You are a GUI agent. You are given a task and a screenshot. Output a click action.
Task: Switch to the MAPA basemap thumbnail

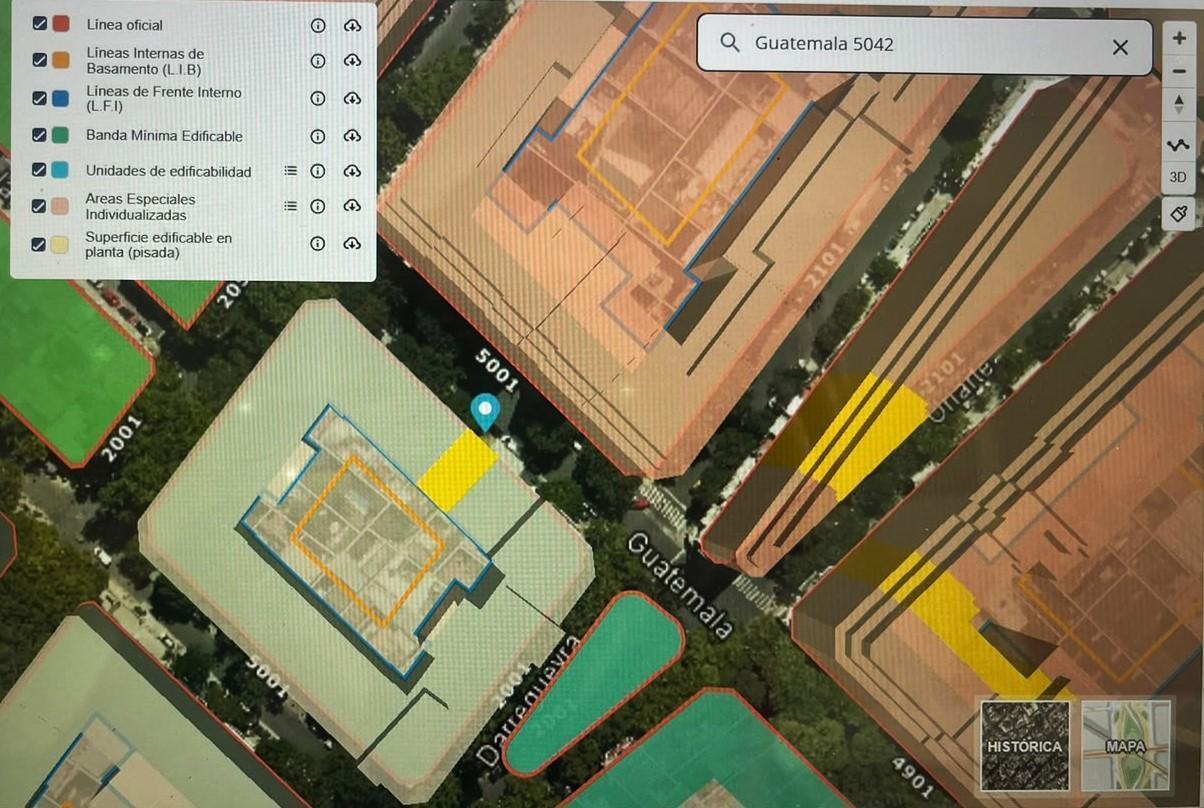click(1126, 744)
